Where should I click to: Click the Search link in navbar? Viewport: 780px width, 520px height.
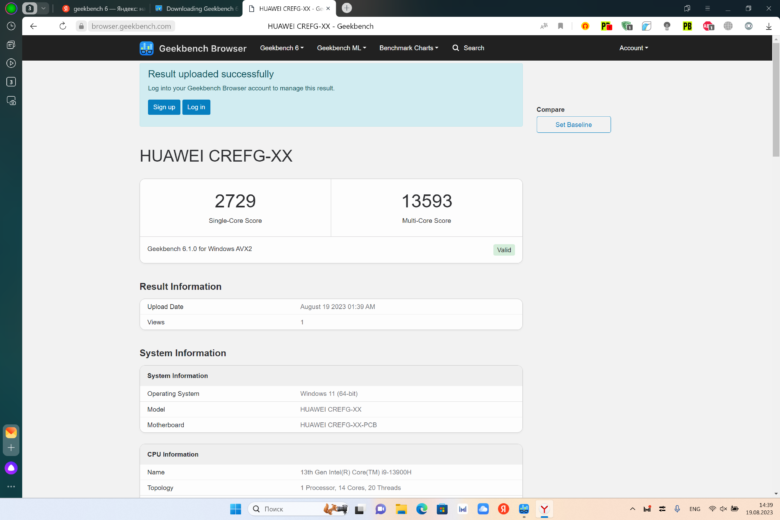[468, 48]
